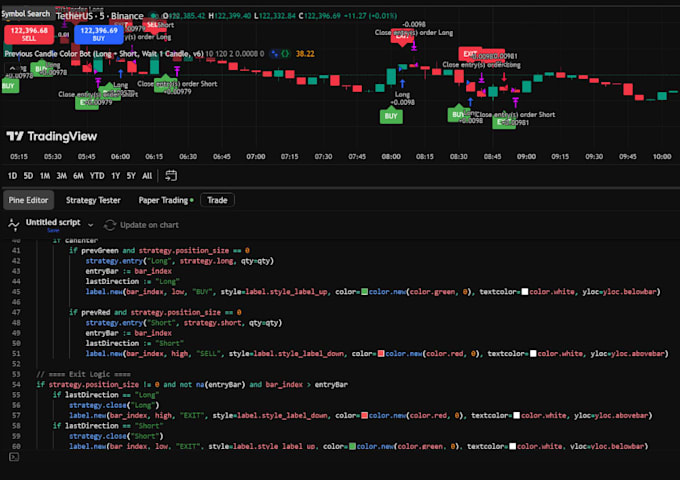Select the All time range
The height and width of the screenshot is (480, 680).
(x=147, y=176)
